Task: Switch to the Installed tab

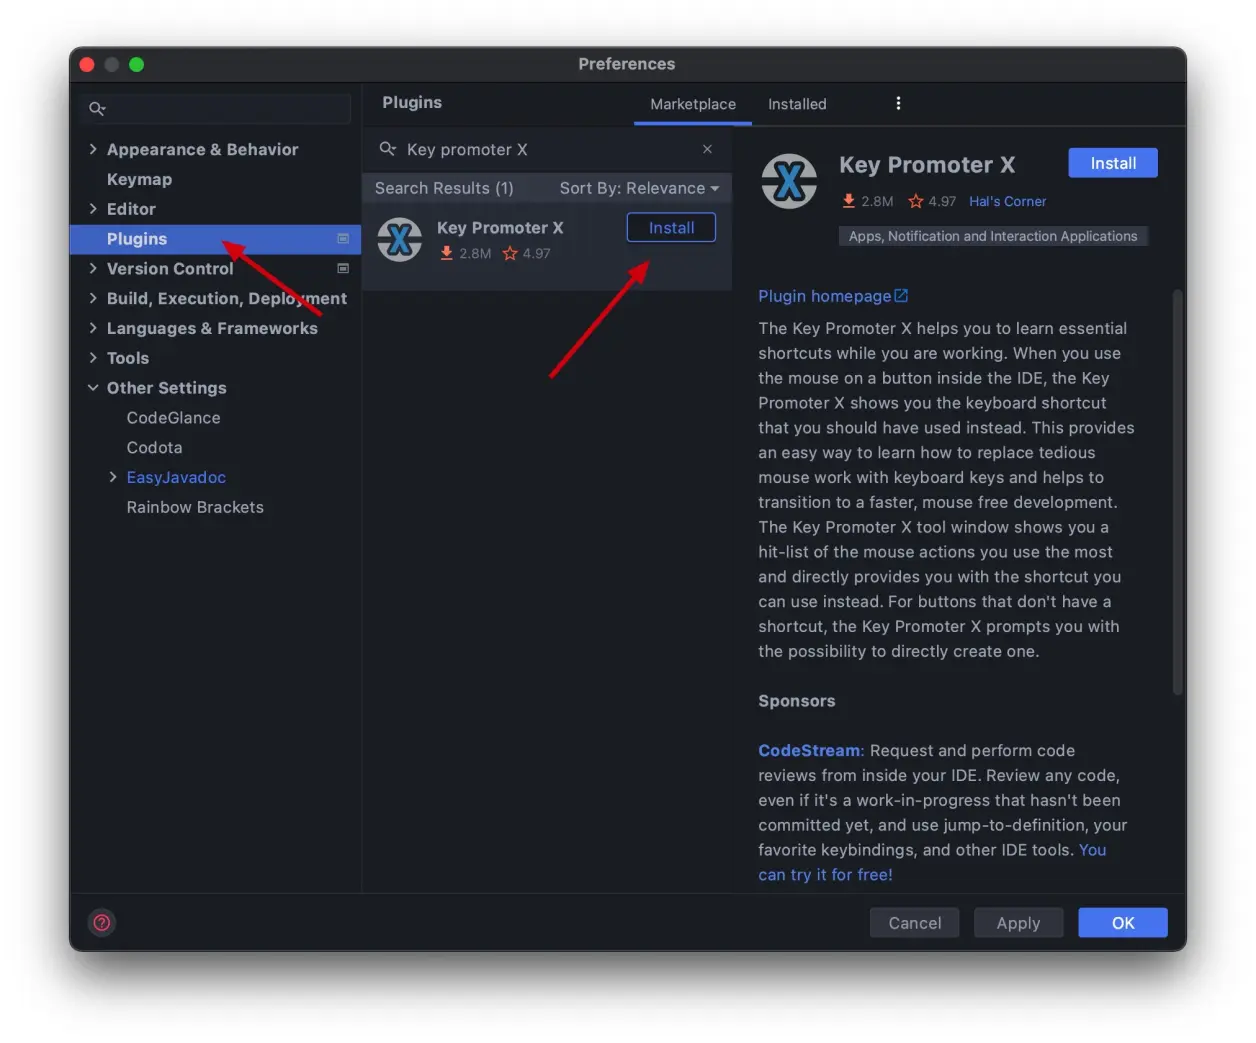Action: click(x=797, y=104)
